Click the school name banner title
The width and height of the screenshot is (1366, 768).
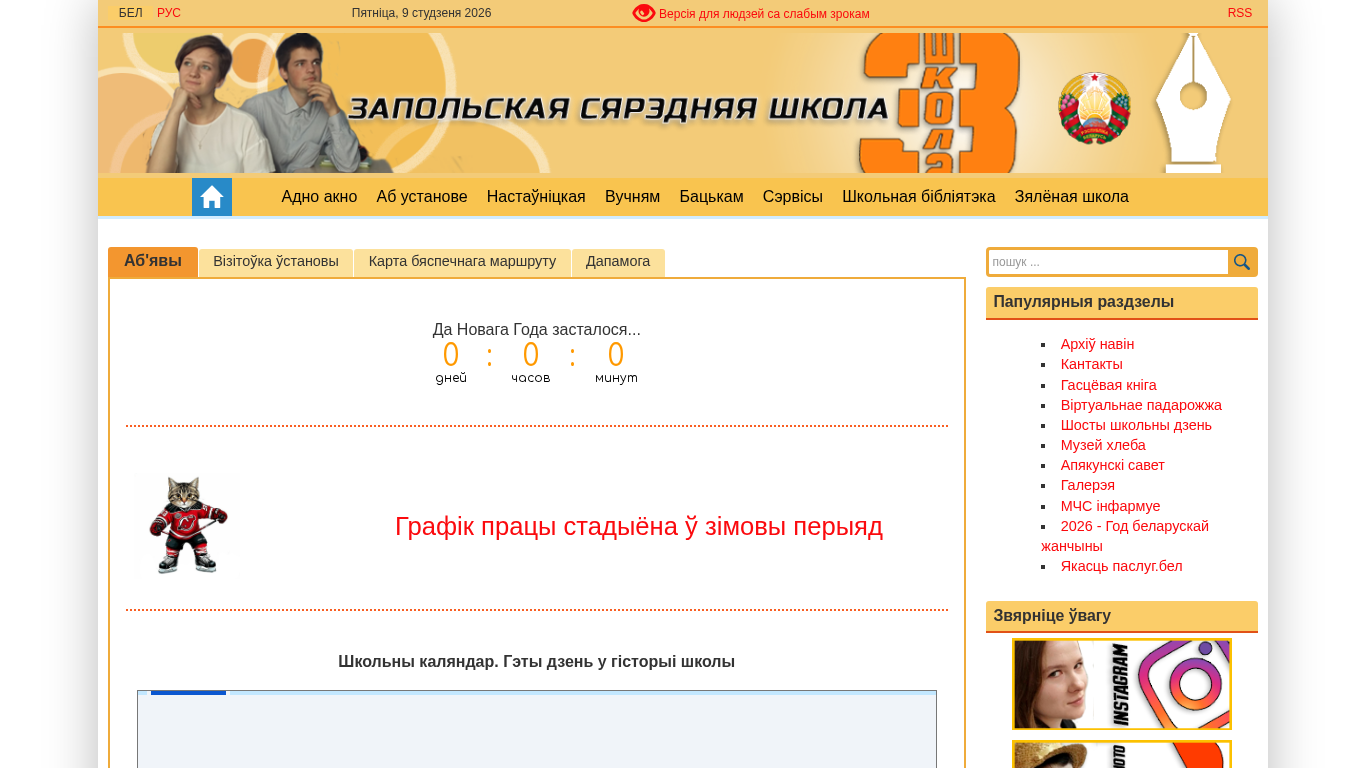pos(618,109)
